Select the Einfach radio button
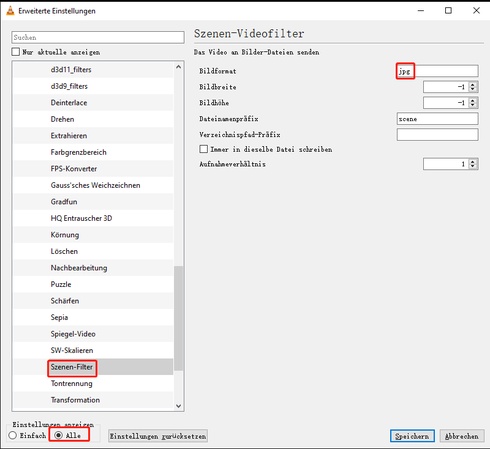Screen dimensions: 490x449 pyautogui.click(x=13, y=436)
